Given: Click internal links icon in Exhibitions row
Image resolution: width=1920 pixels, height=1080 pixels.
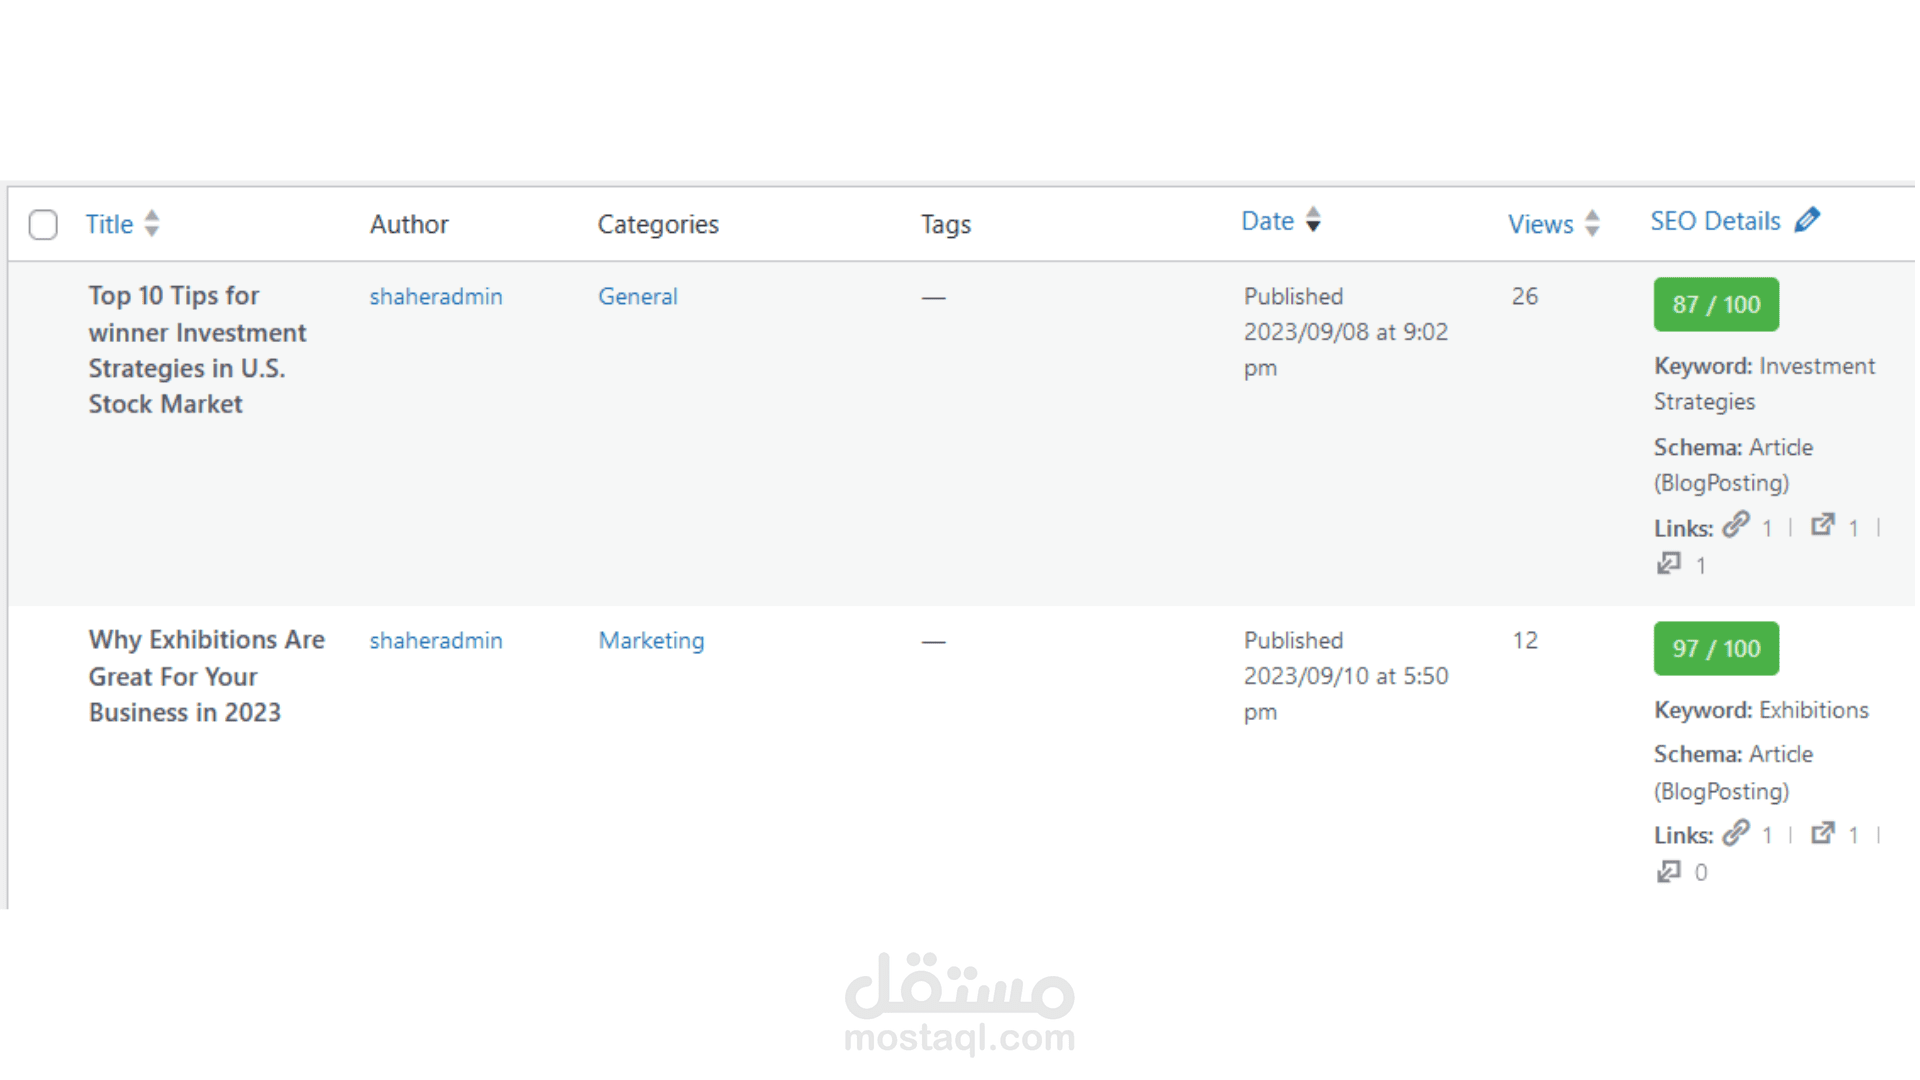Looking at the screenshot, I should [x=1736, y=833].
